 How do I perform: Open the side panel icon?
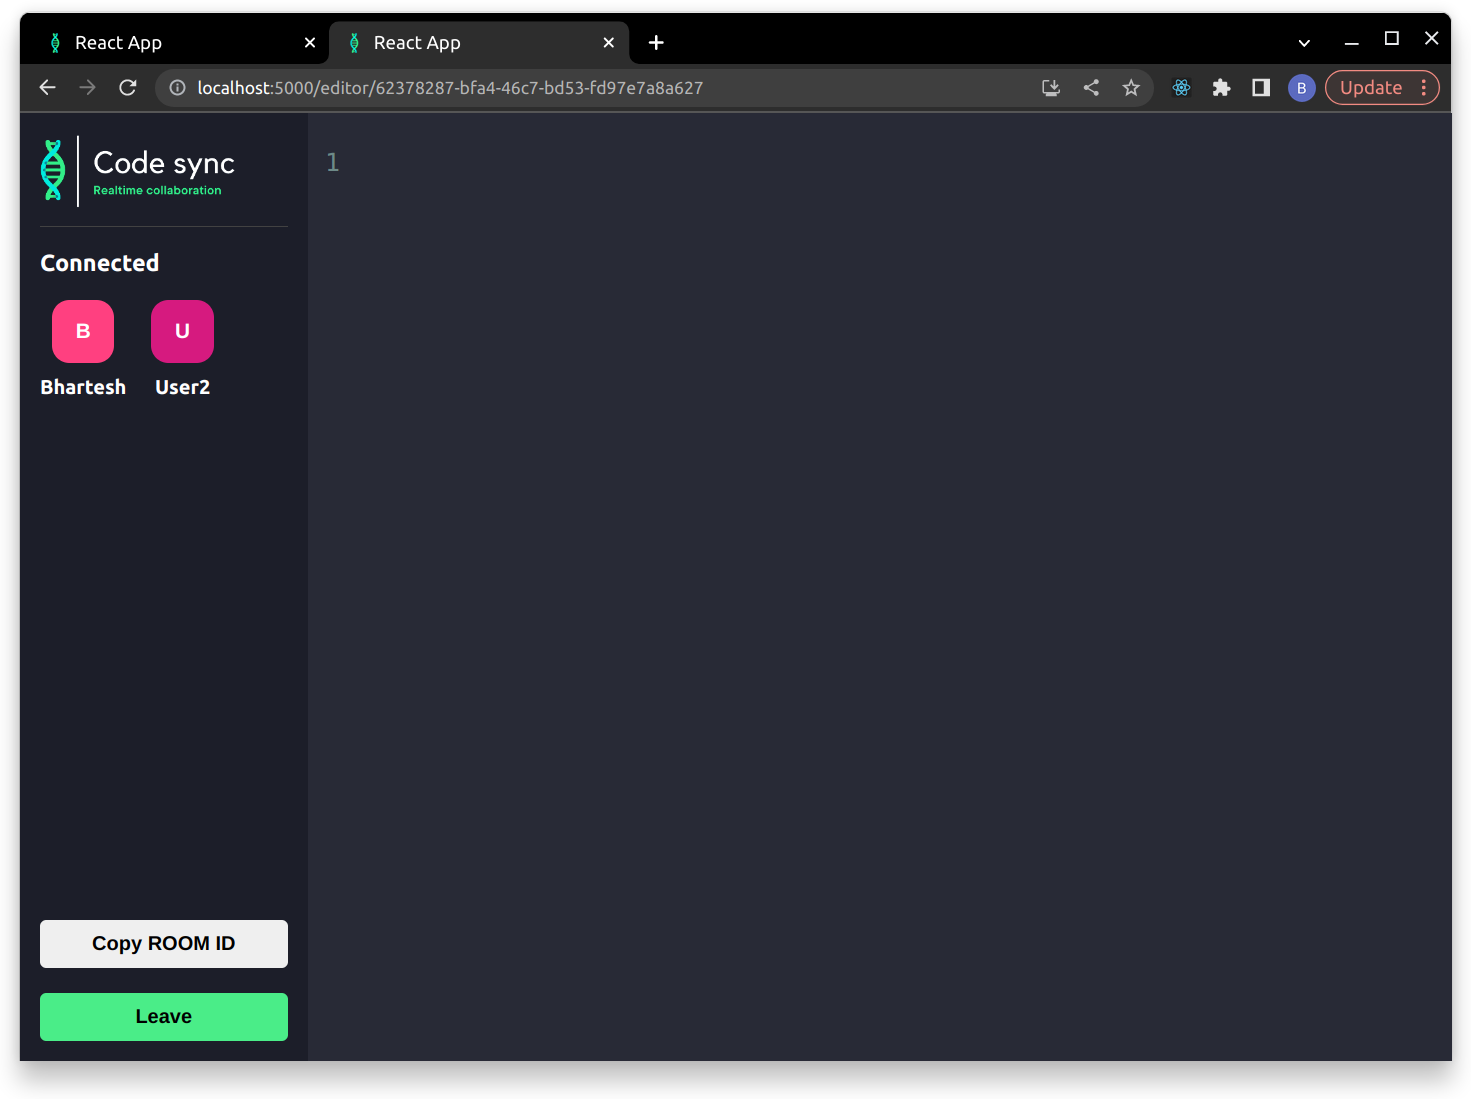(1260, 87)
